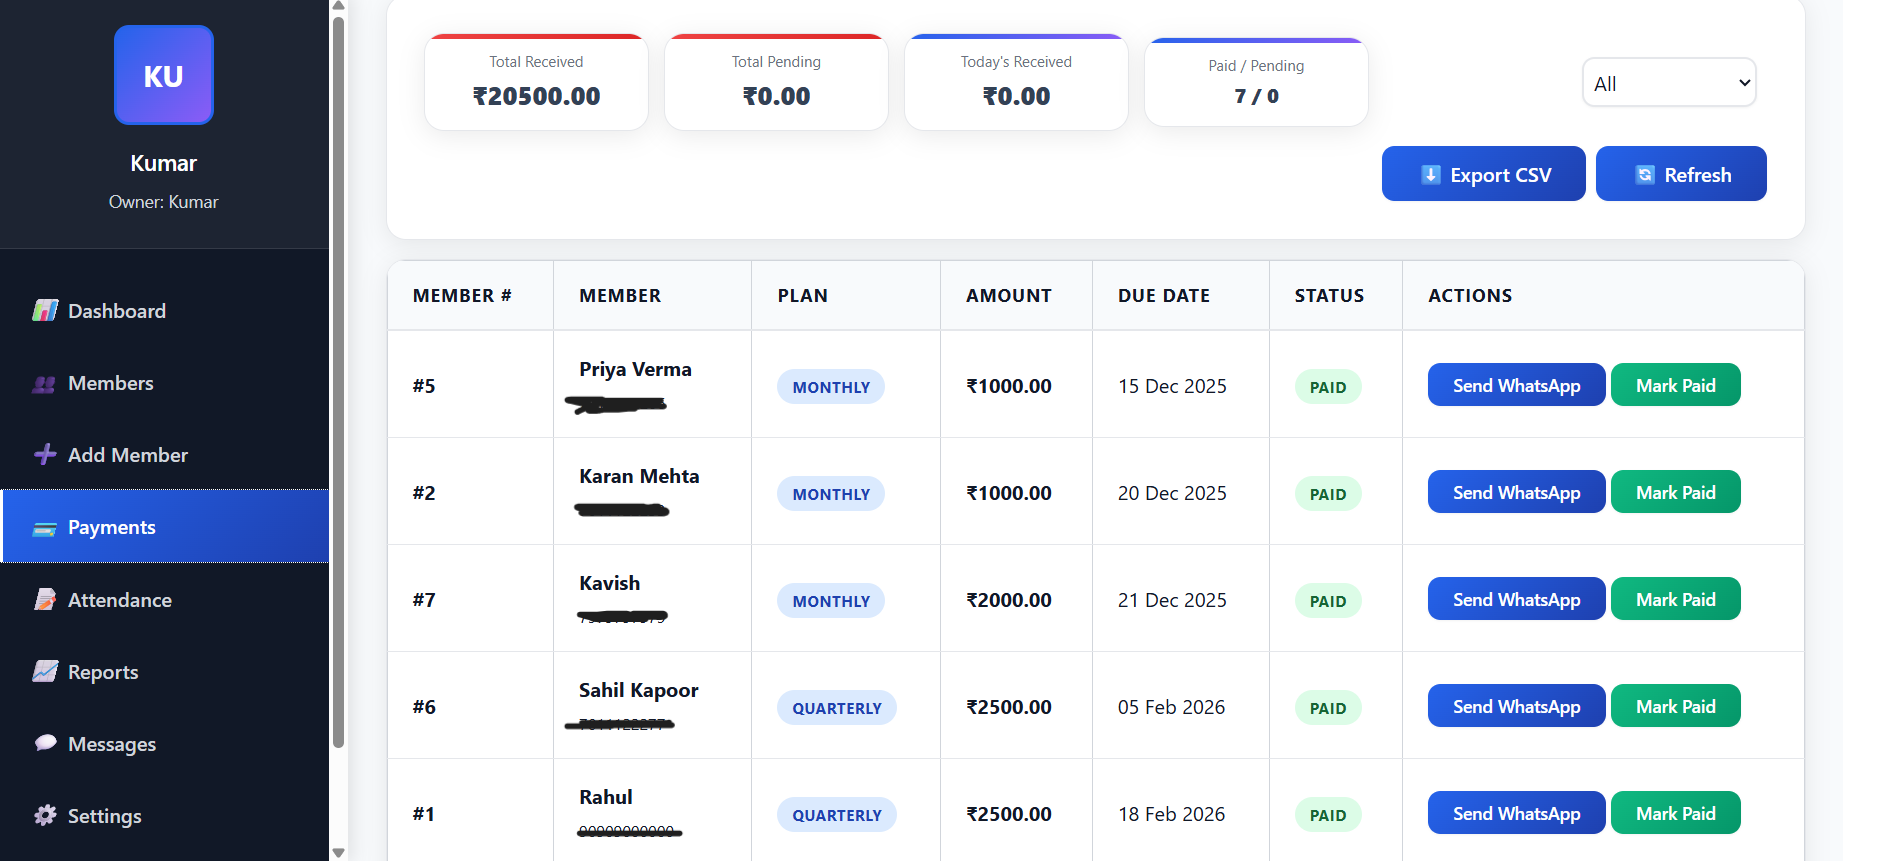Click the PAID status in Karan Mehta's row
The image size is (1897, 861).
point(1328,494)
